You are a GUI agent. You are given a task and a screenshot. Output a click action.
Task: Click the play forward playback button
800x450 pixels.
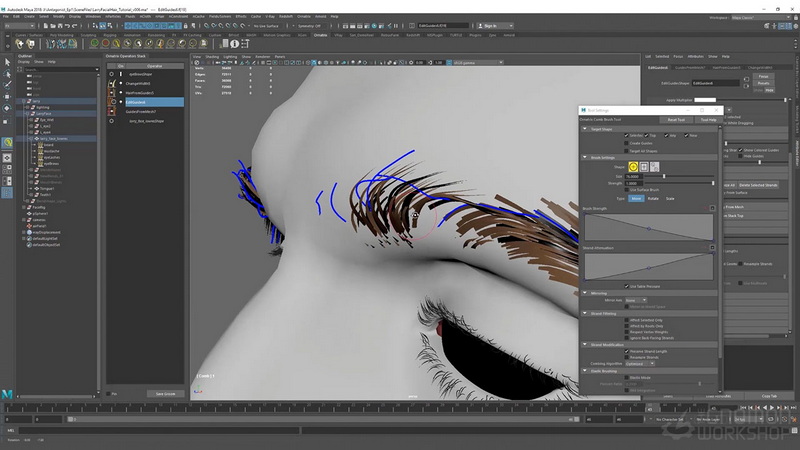click(x=771, y=408)
